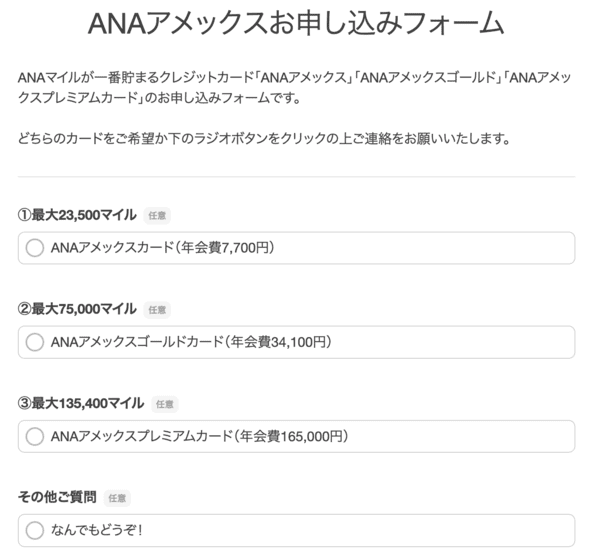Click 任意 badge beside 最大75,000マイル
Screen dimensions: 600x556
(x=157, y=310)
